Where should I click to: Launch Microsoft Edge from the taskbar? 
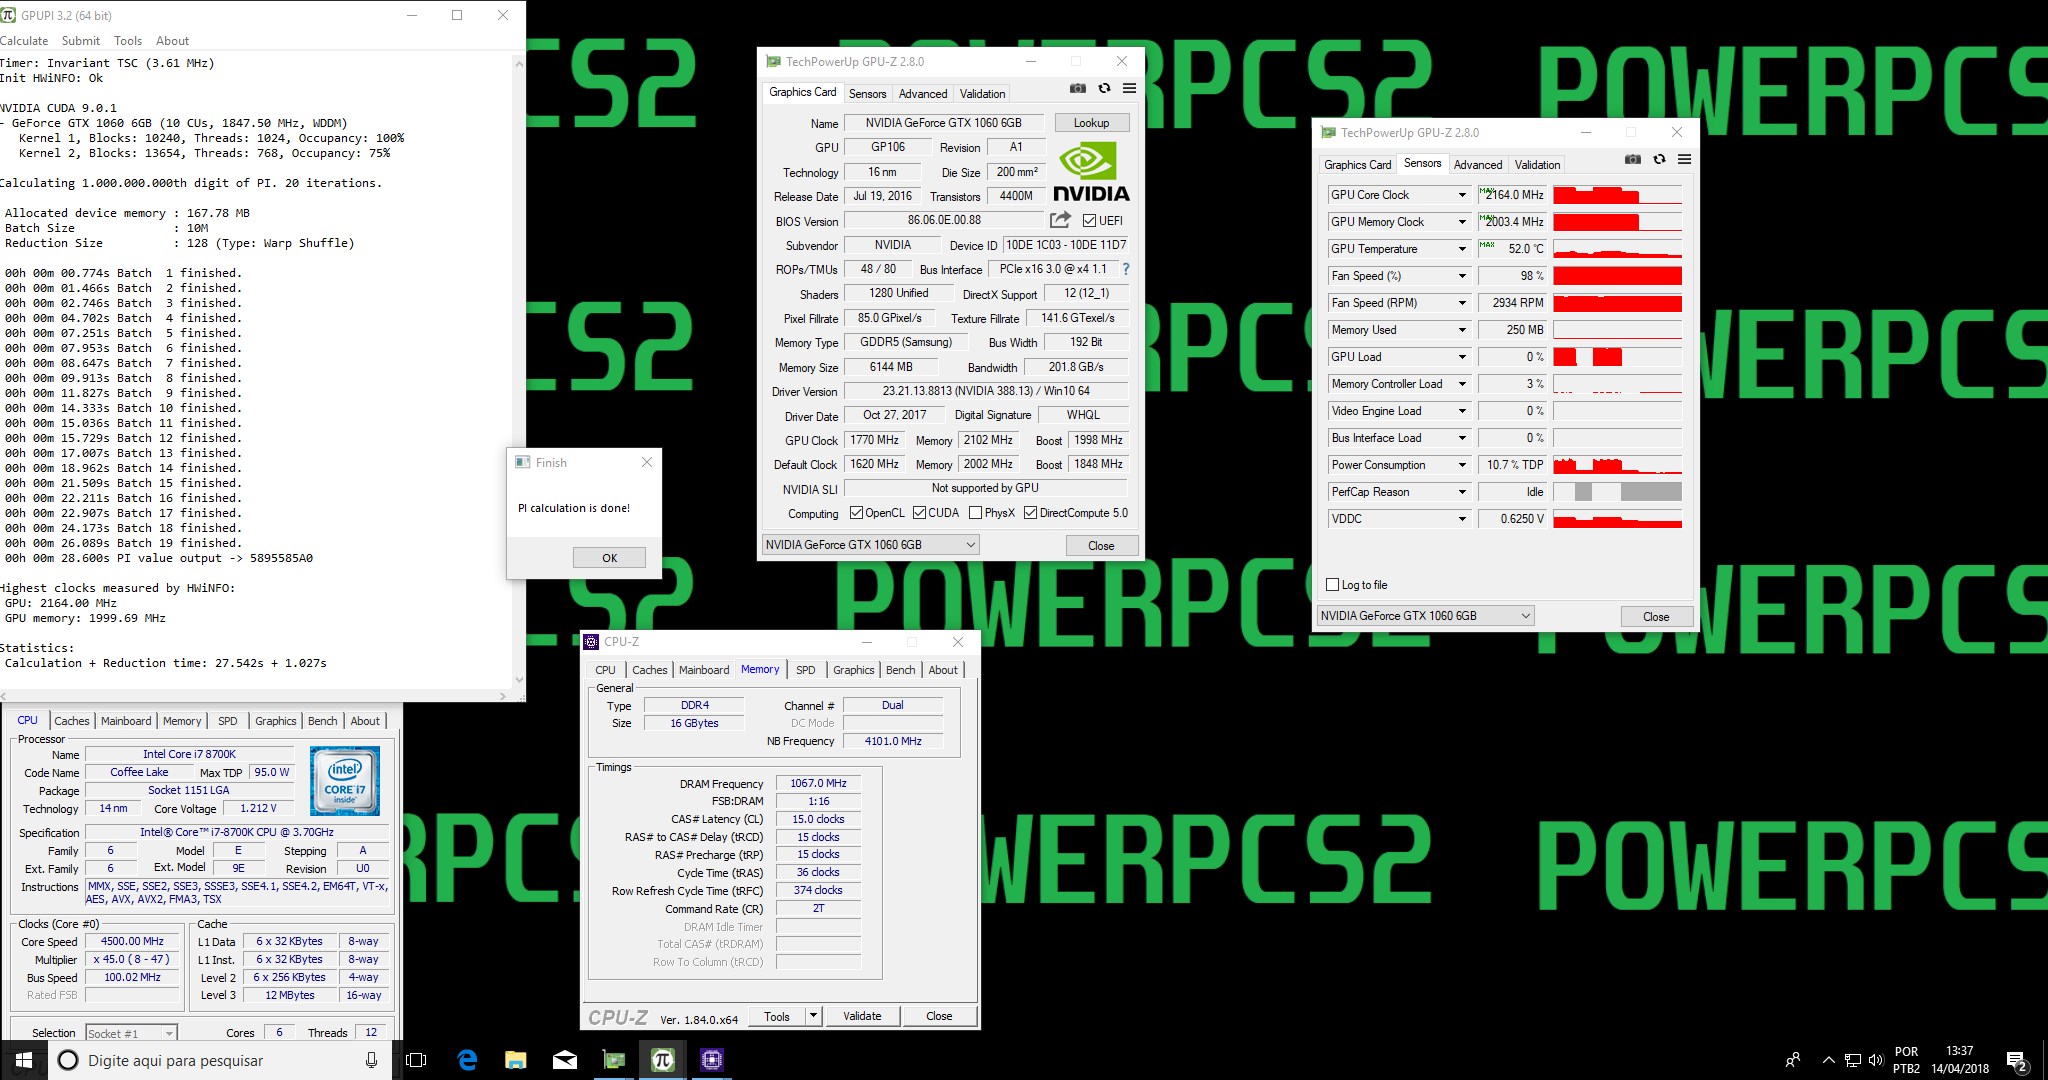pyautogui.click(x=467, y=1060)
